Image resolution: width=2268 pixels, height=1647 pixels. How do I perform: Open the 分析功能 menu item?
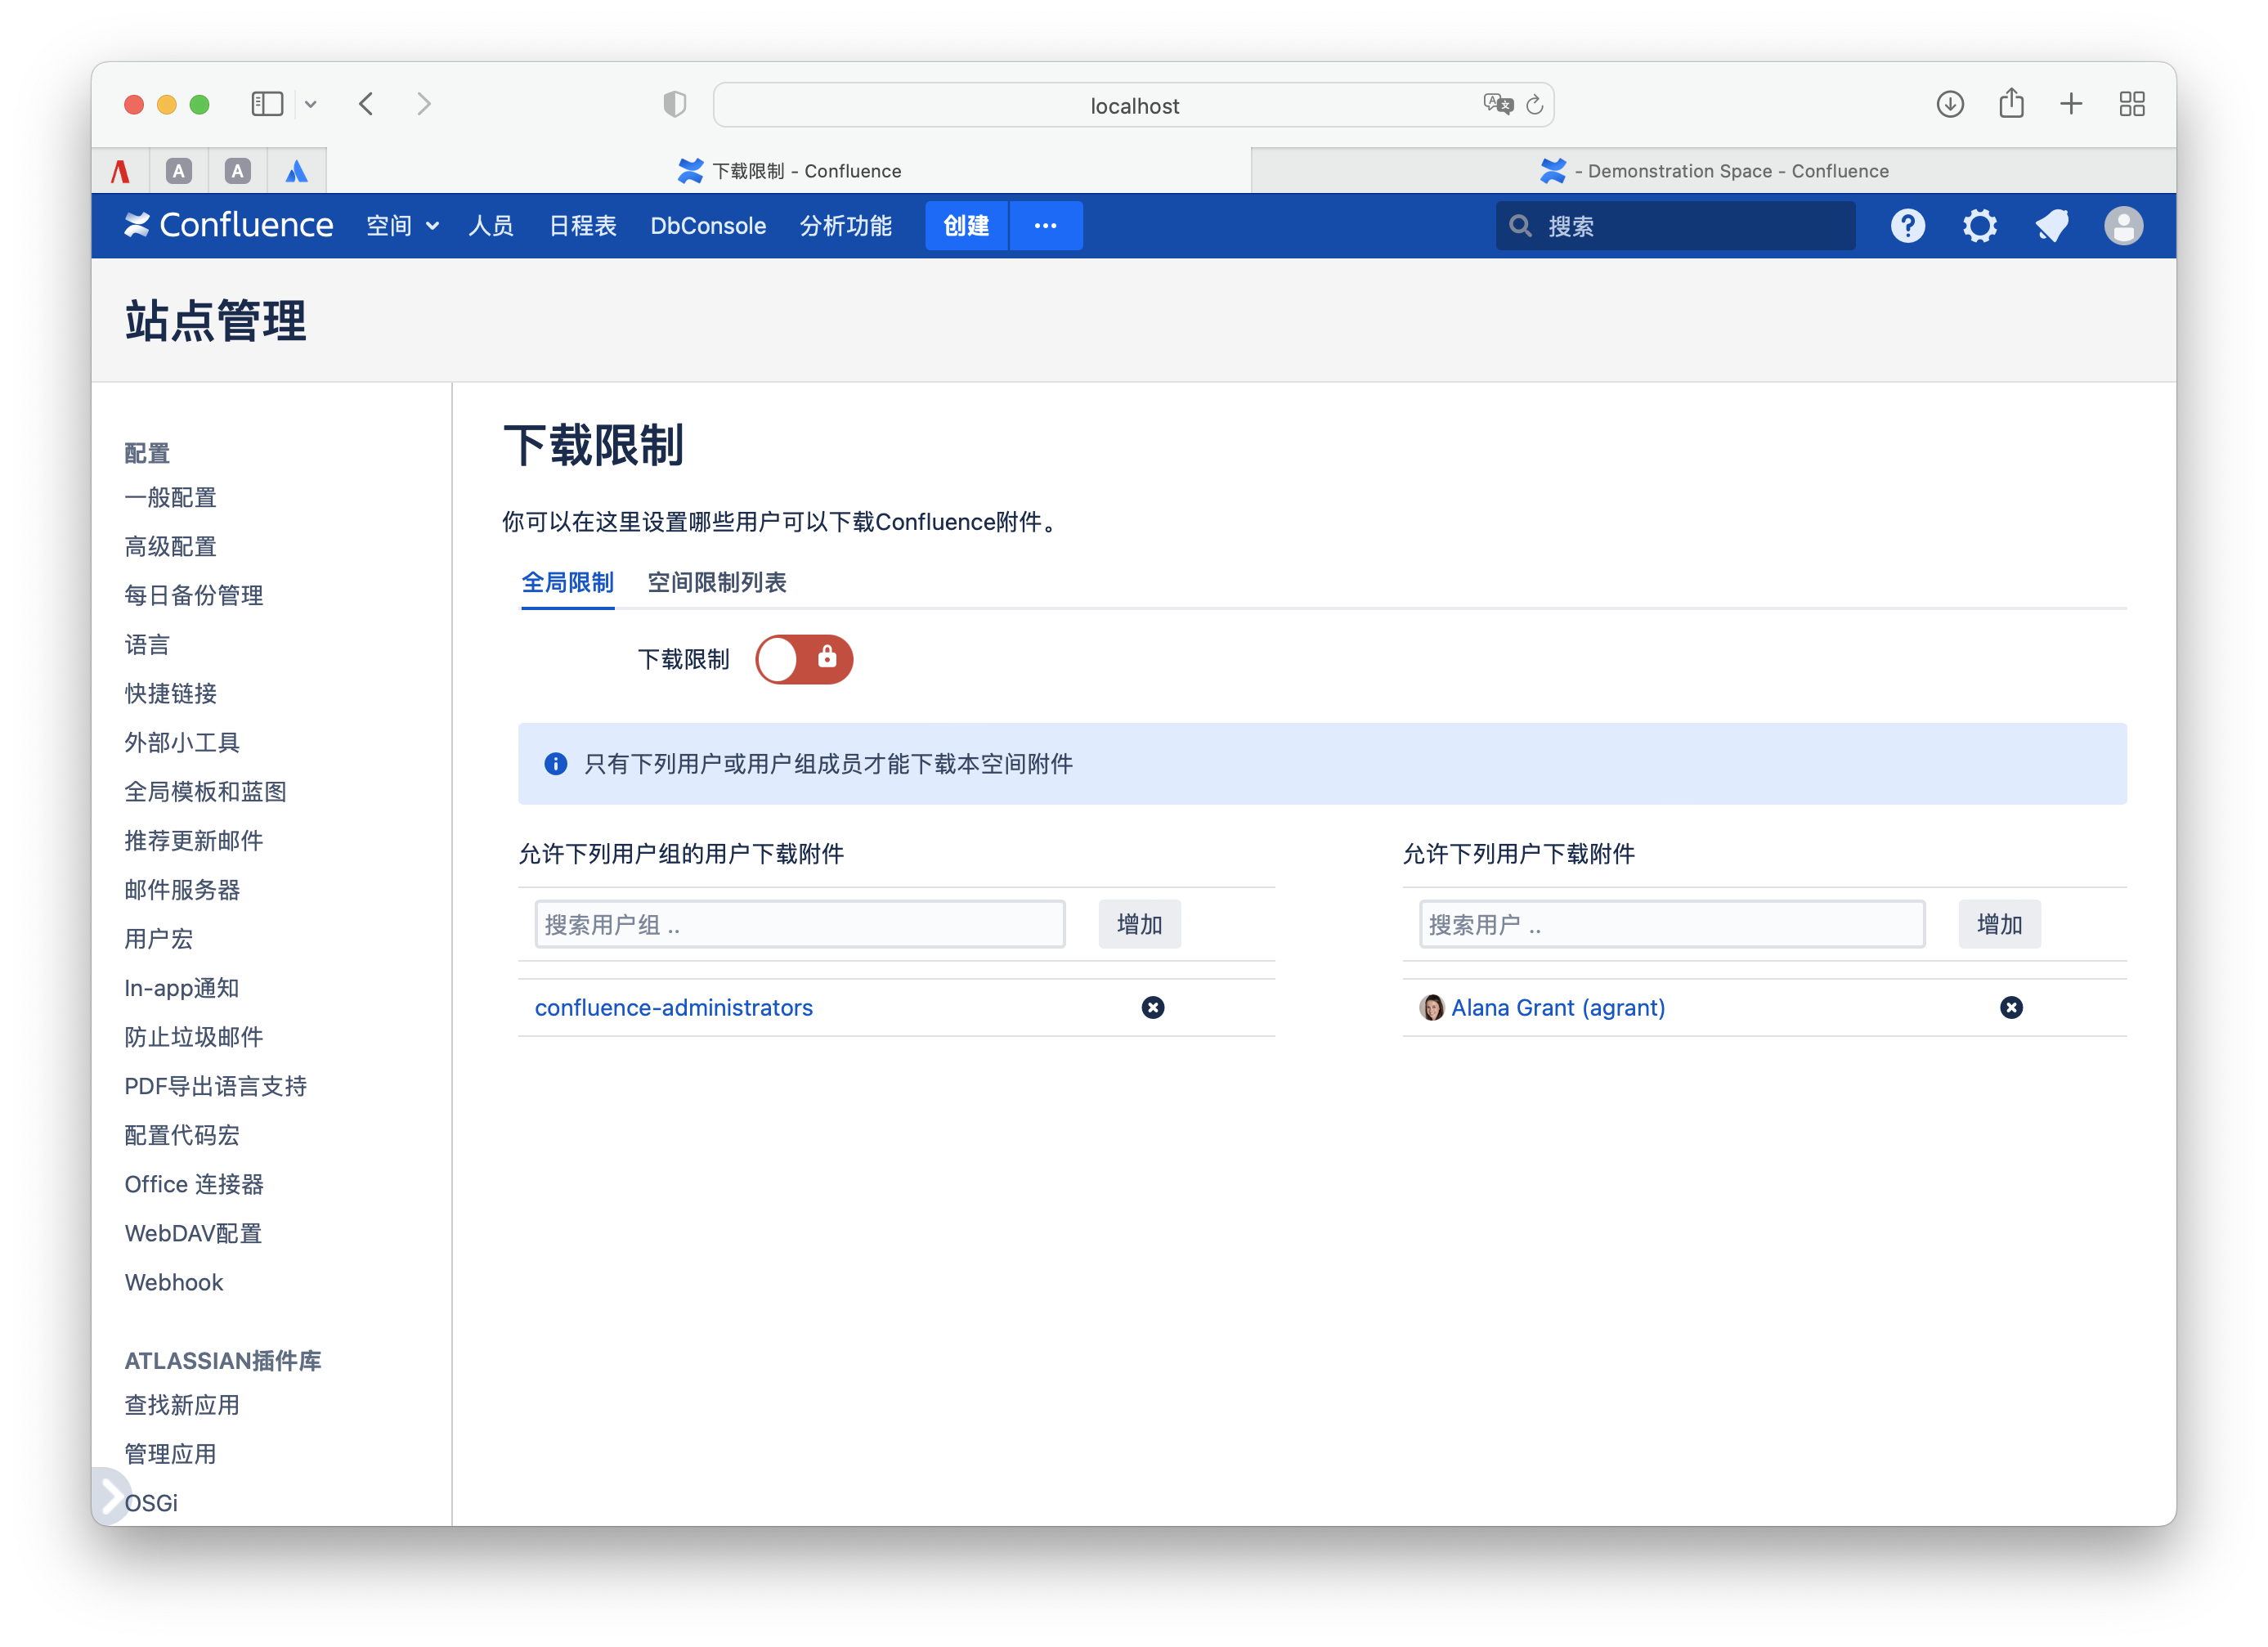(845, 226)
